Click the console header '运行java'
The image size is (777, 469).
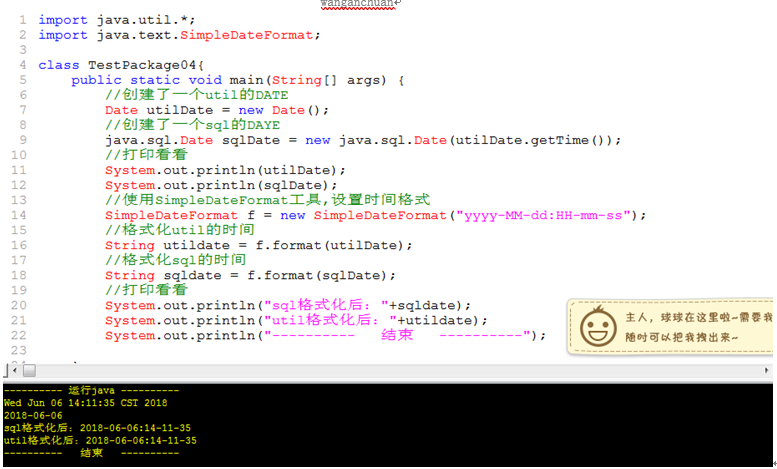point(92,391)
